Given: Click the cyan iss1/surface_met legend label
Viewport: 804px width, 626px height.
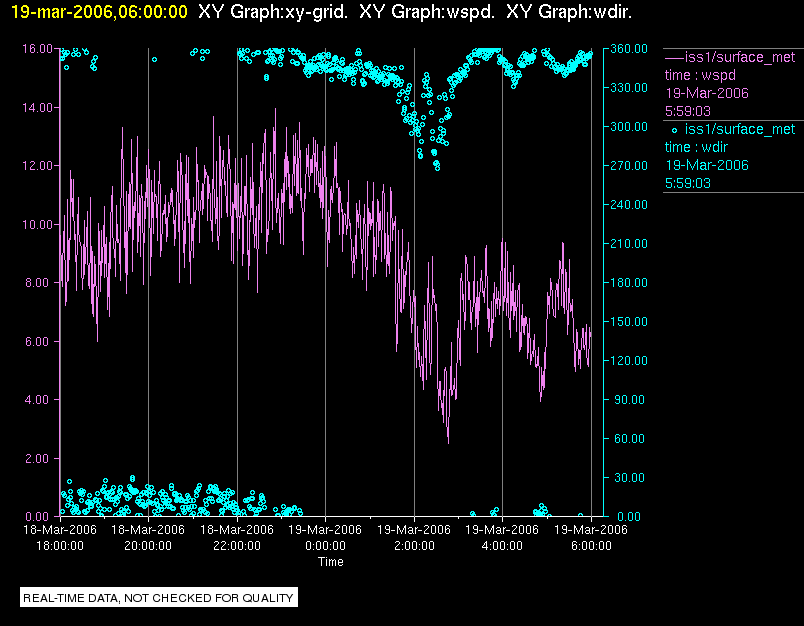Looking at the screenshot, I should [740, 129].
